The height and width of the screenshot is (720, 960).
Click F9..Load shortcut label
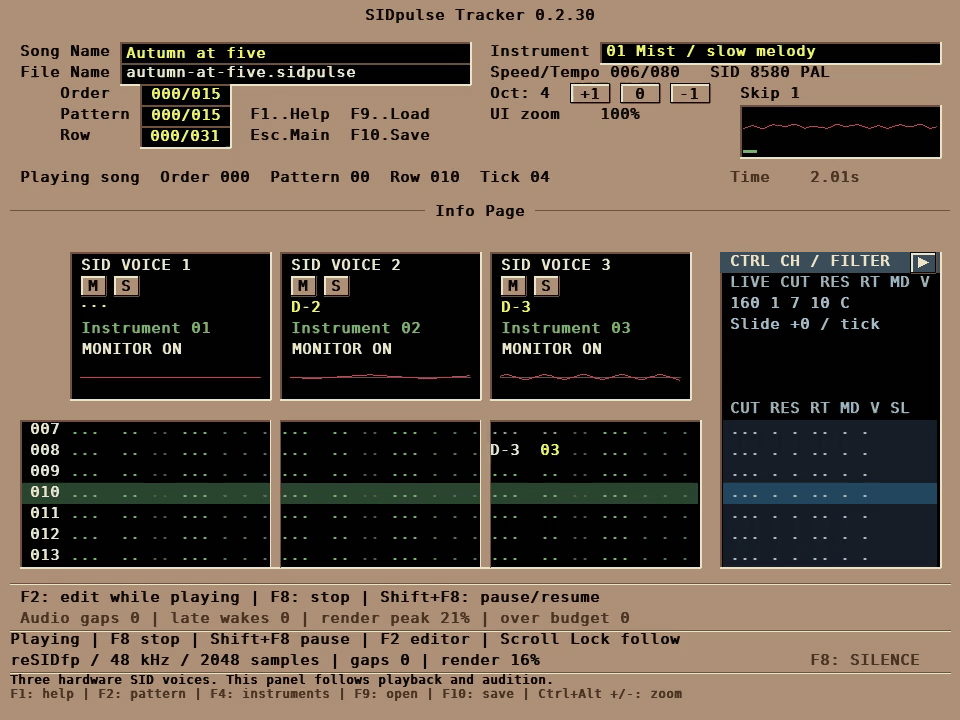[390, 114]
